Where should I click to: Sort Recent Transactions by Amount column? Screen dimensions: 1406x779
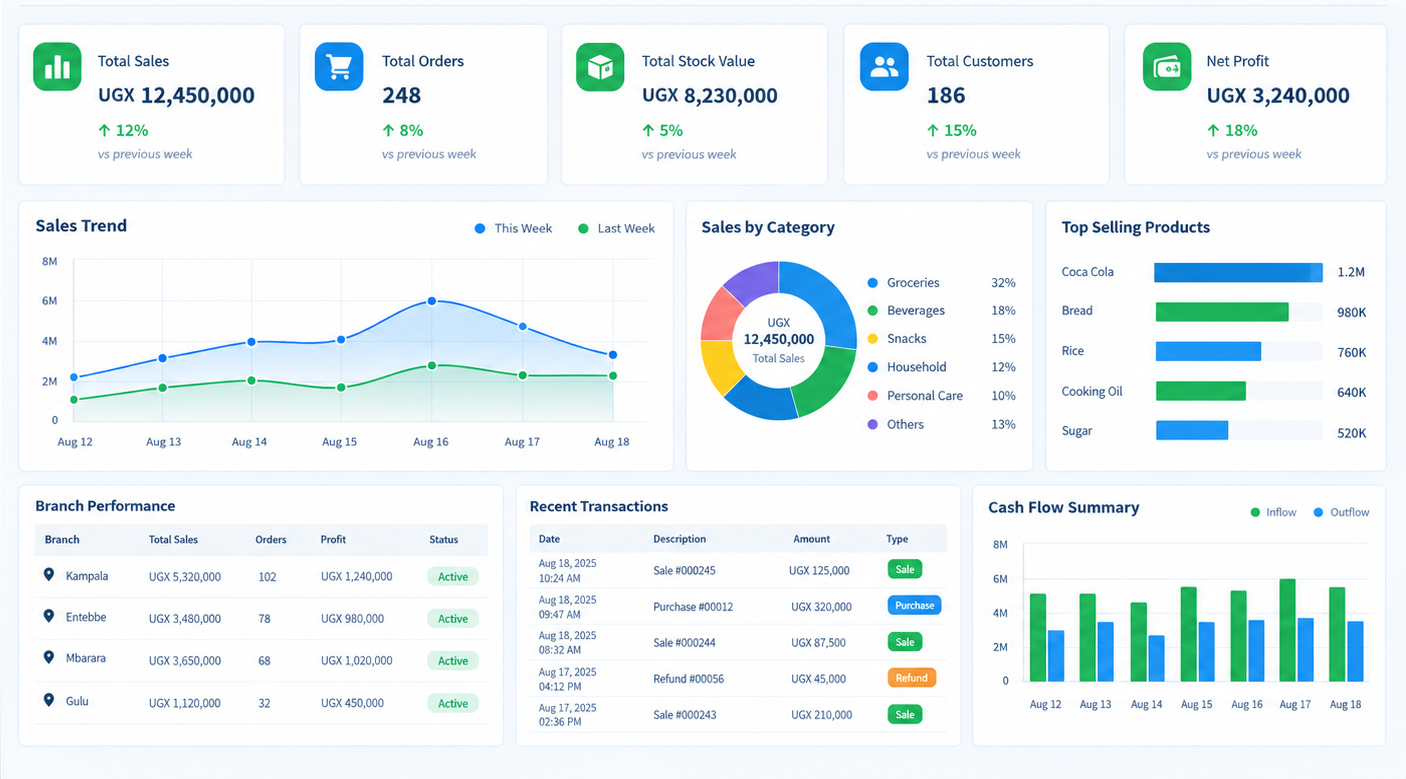812,539
